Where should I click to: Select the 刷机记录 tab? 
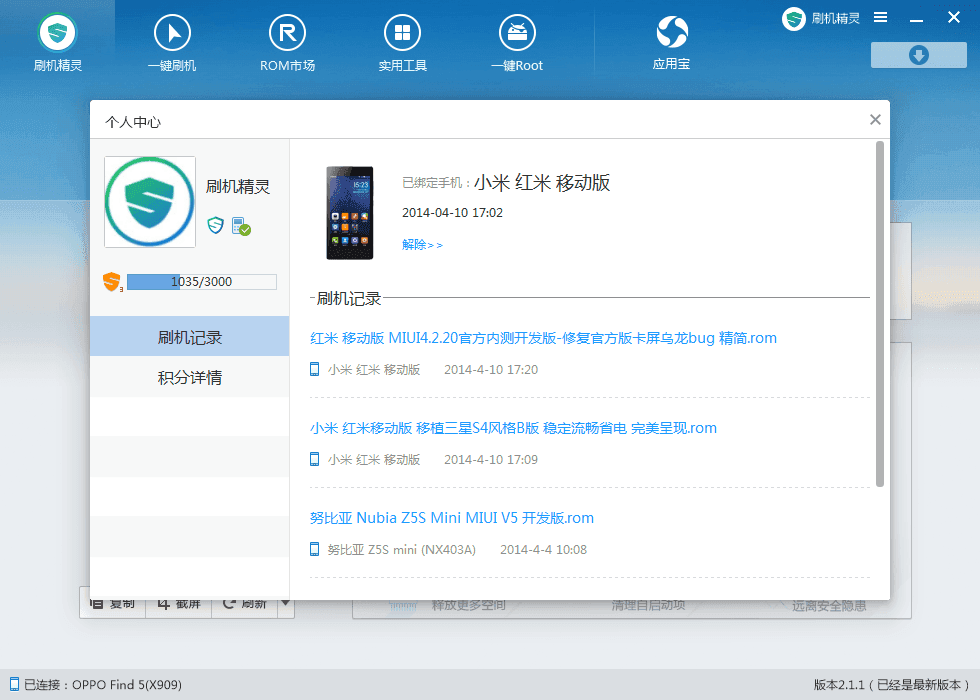point(189,336)
